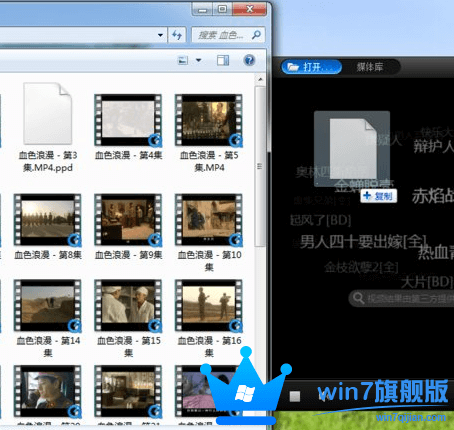Image resolution: width=454 pixels, height=430 pixels.
Task: Select the 血色浪漫 第5集.MP4 video thumbnail
Action: pyautogui.click(x=209, y=120)
